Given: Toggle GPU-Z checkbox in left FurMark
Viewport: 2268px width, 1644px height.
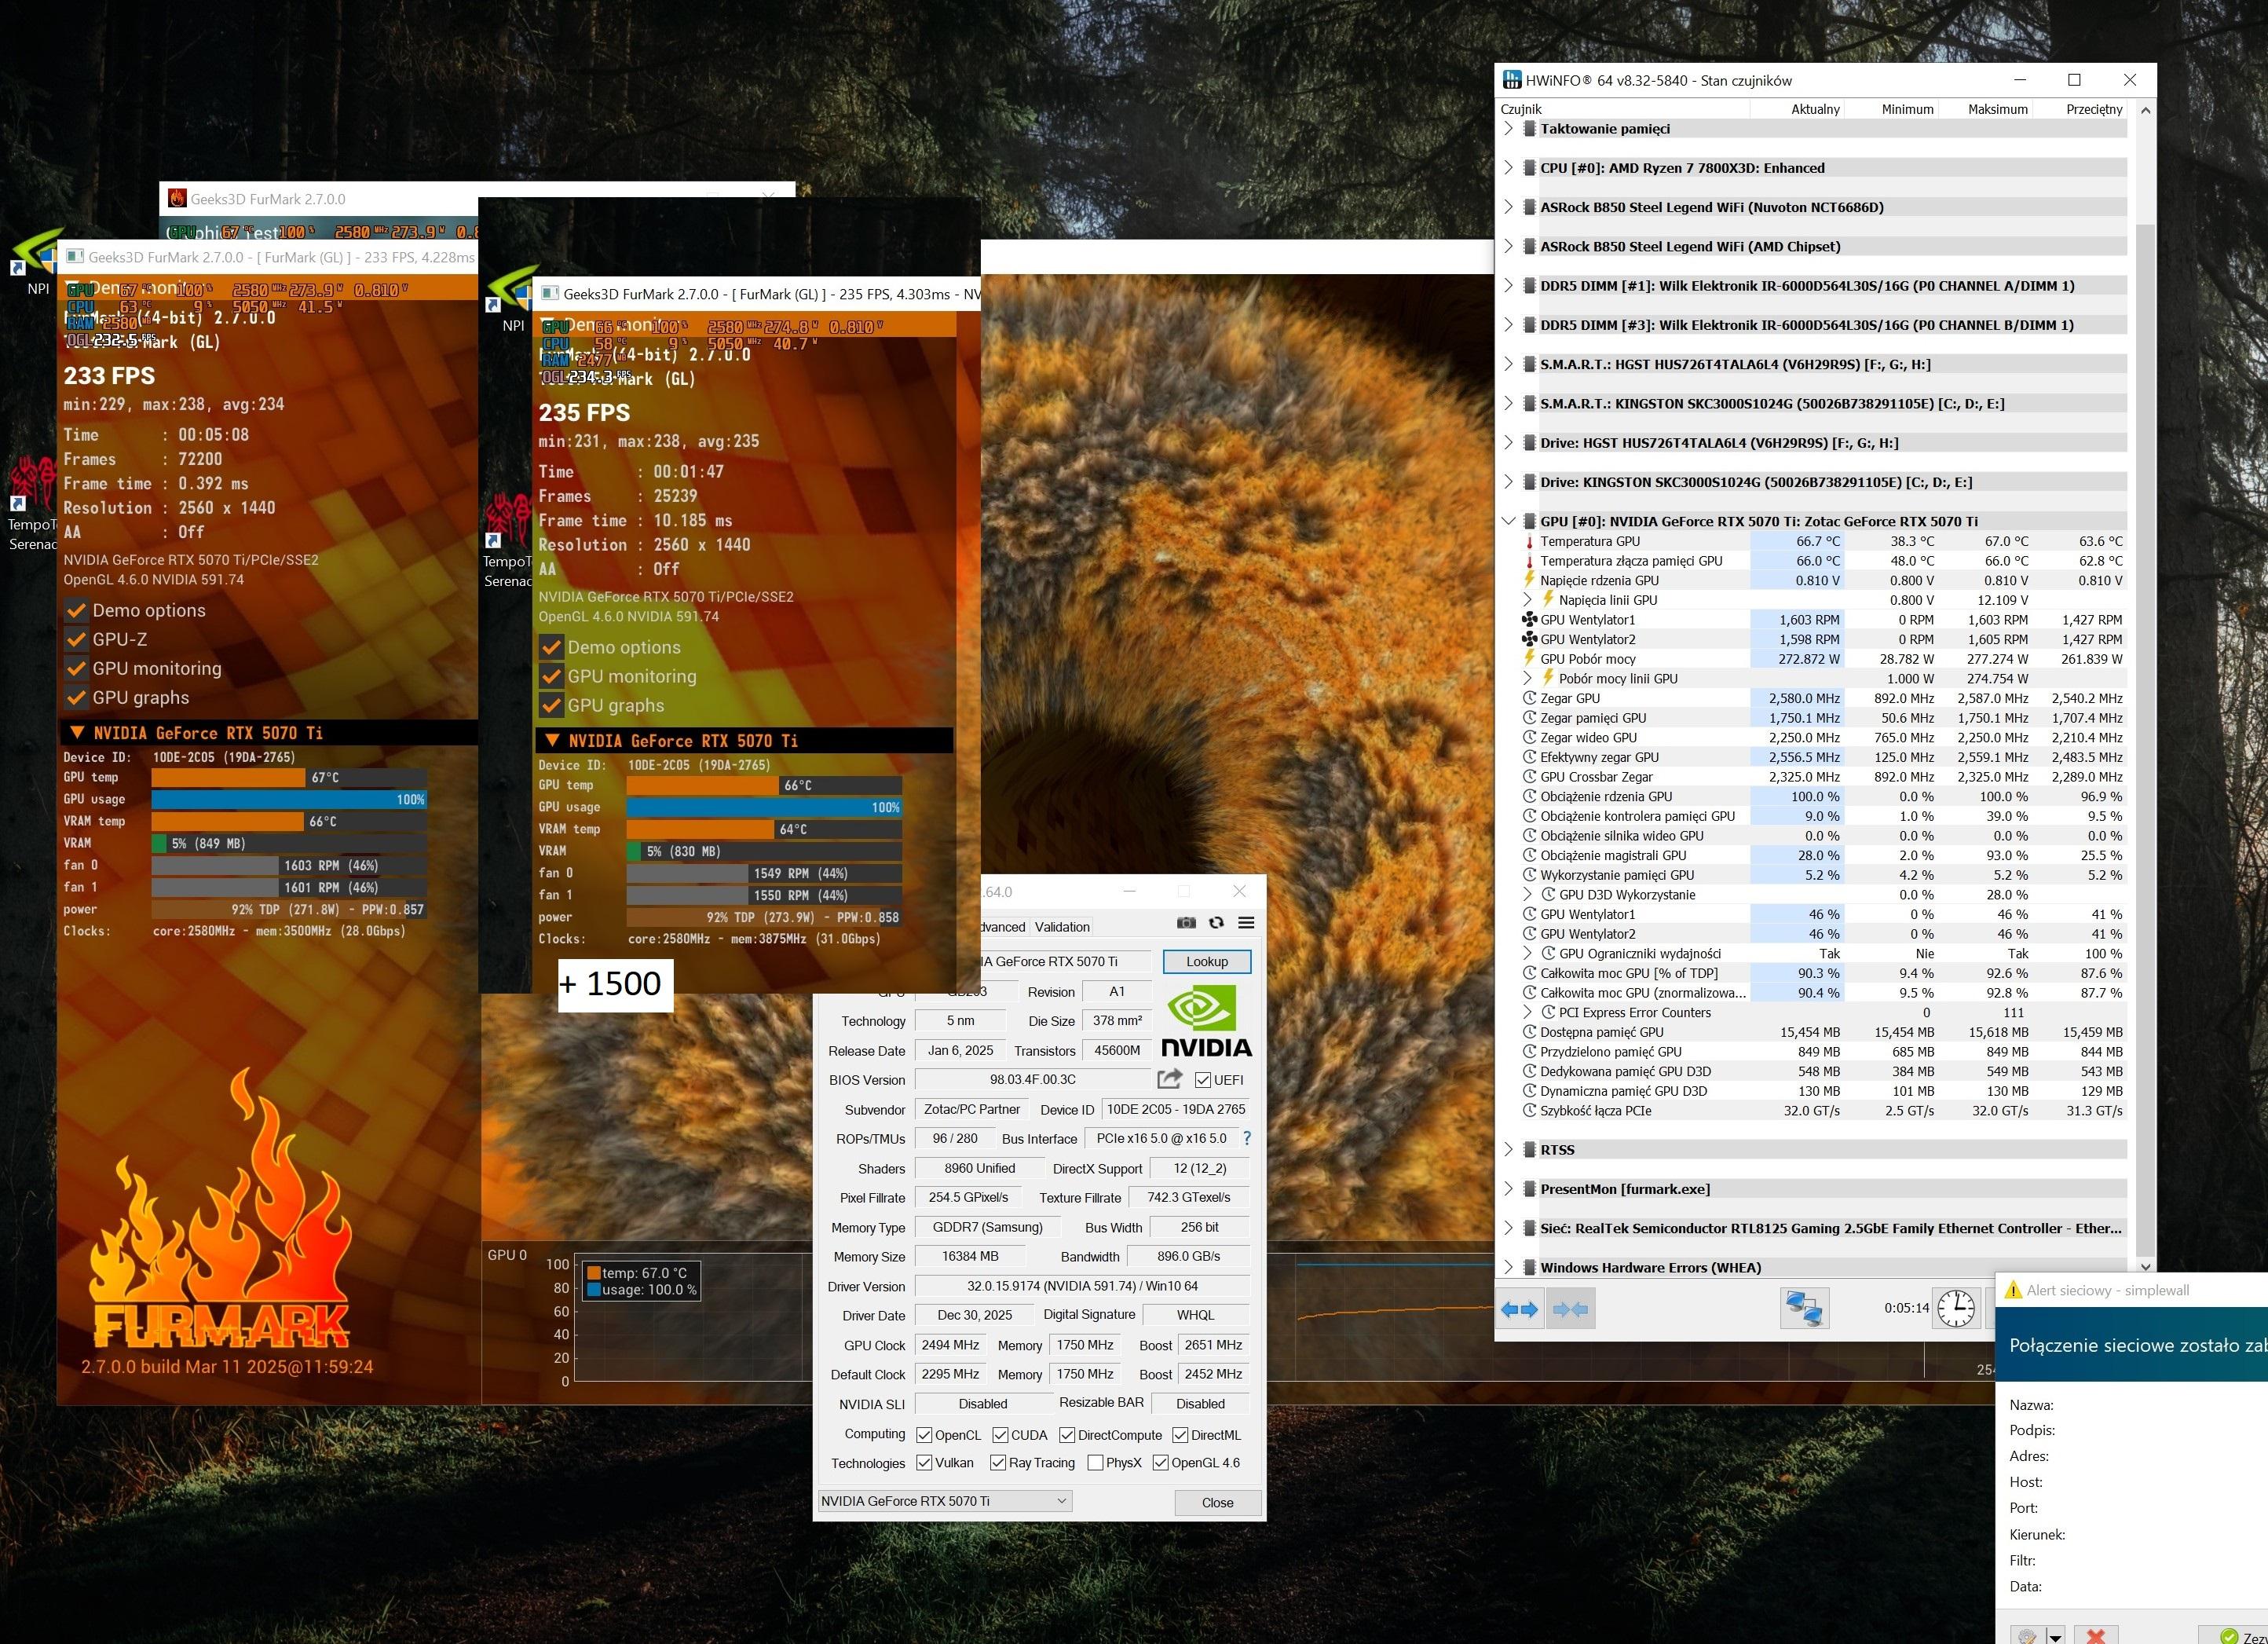Looking at the screenshot, I should click(x=76, y=639).
